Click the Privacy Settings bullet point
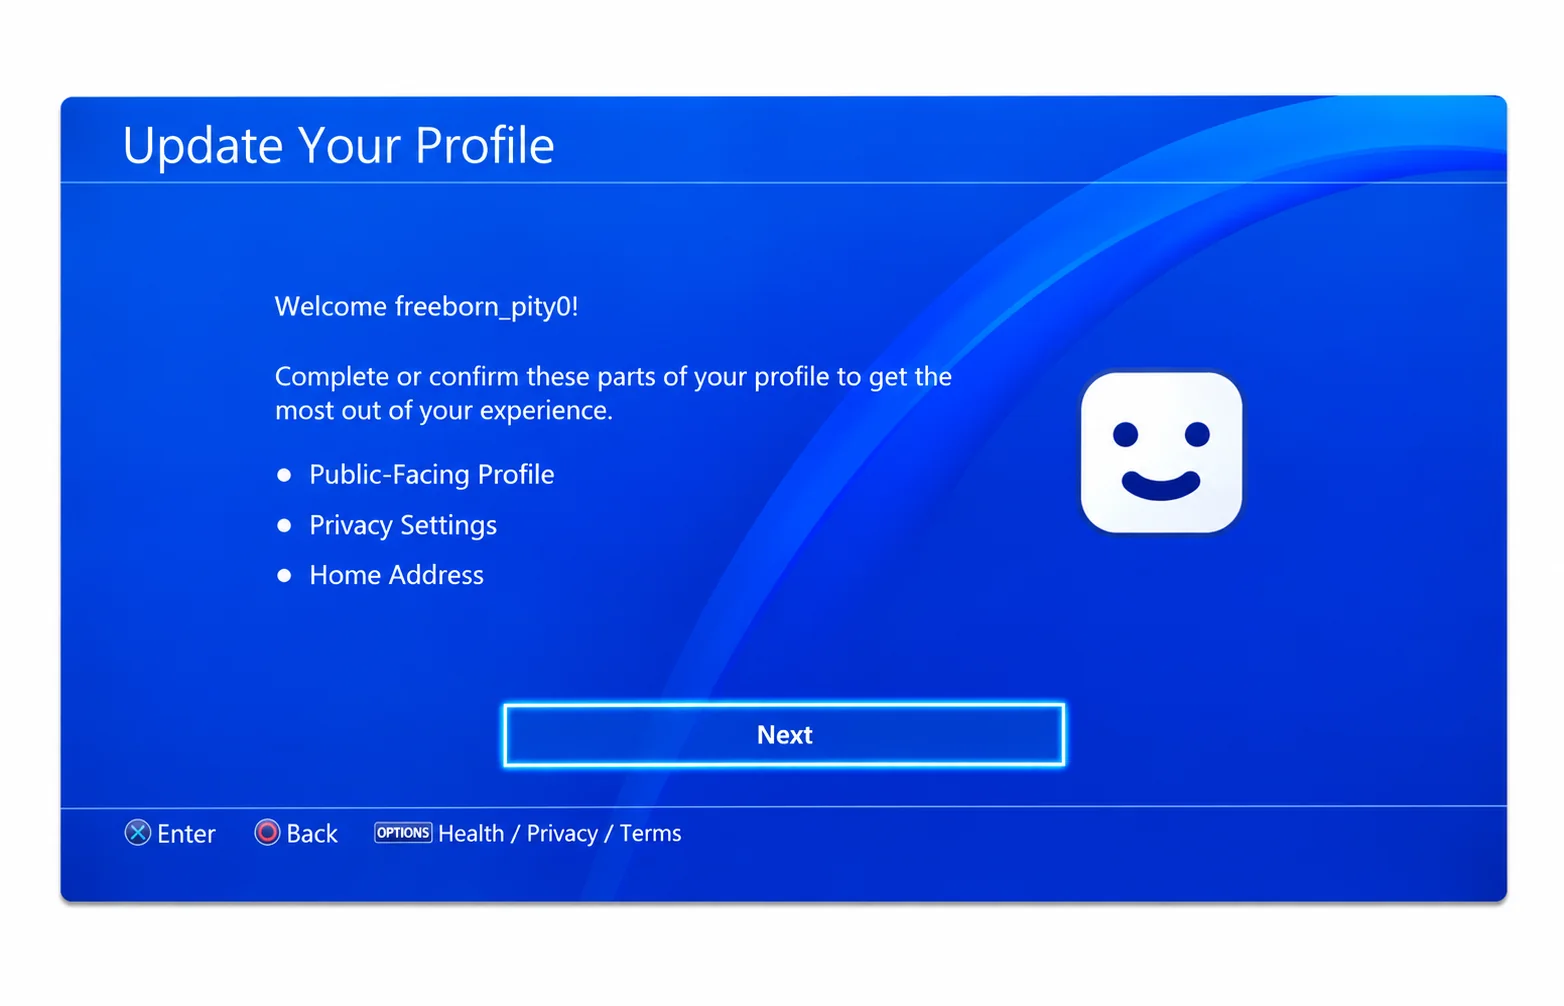Screen dimensions: 1564x1006 tap(284, 525)
